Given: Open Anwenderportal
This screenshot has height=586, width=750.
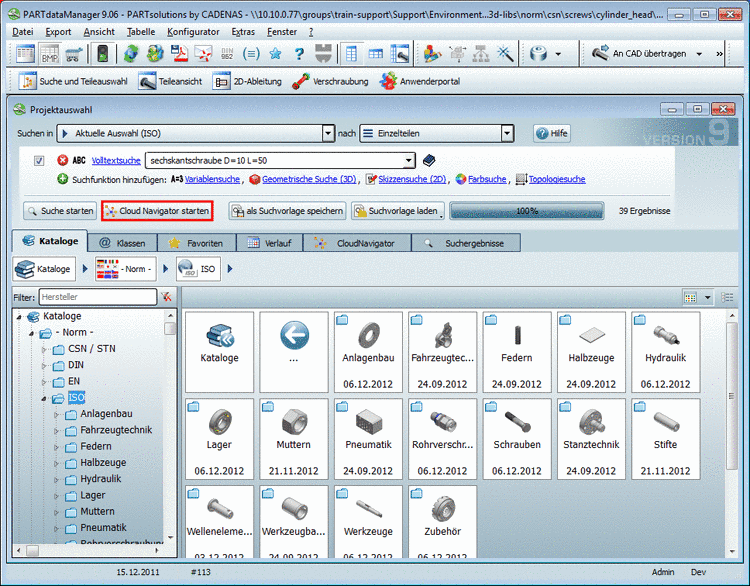Looking at the screenshot, I should coord(420,81).
